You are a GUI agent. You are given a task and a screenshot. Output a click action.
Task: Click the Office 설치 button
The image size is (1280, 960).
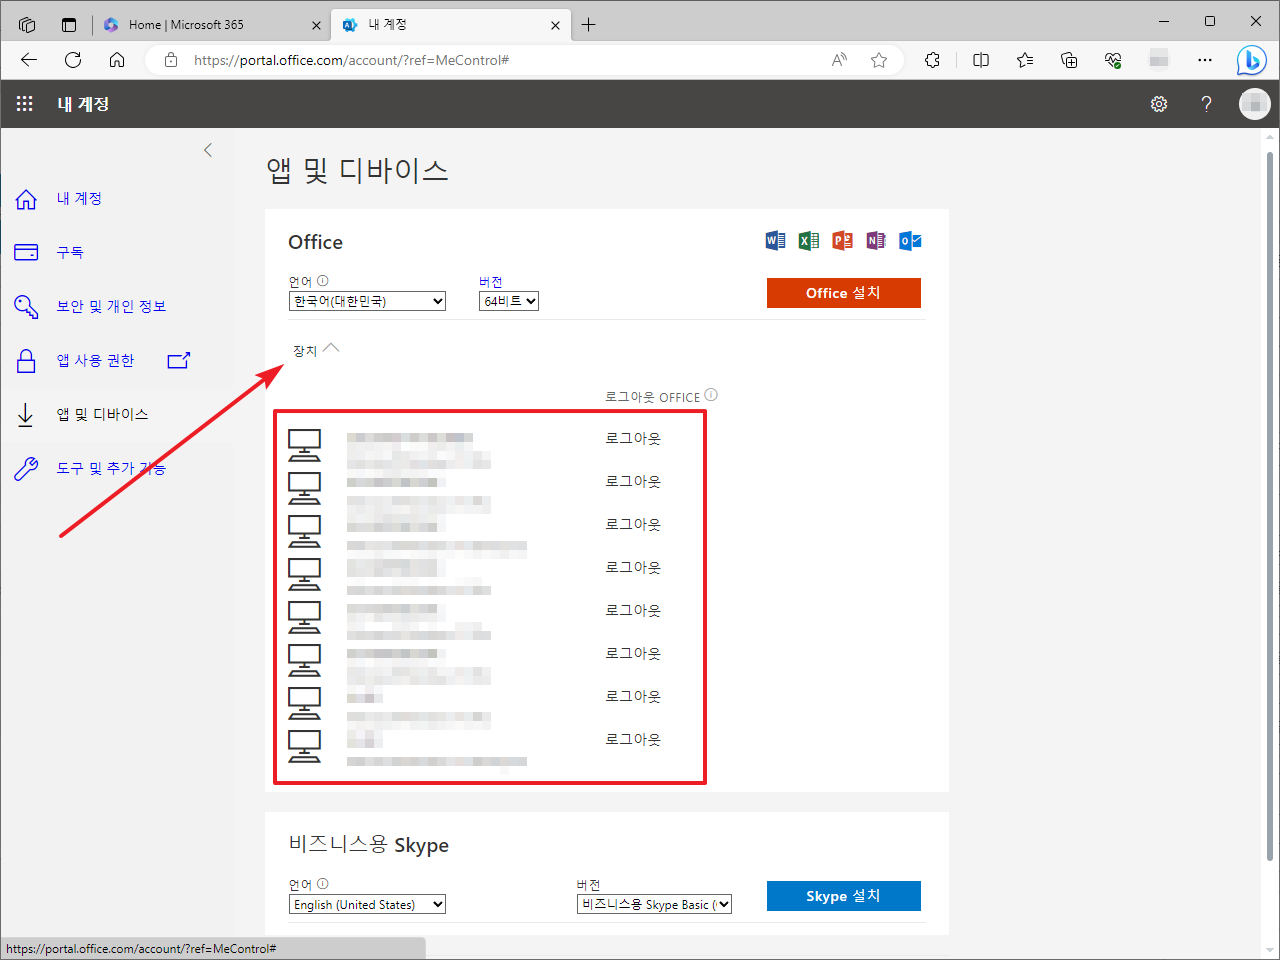844,293
